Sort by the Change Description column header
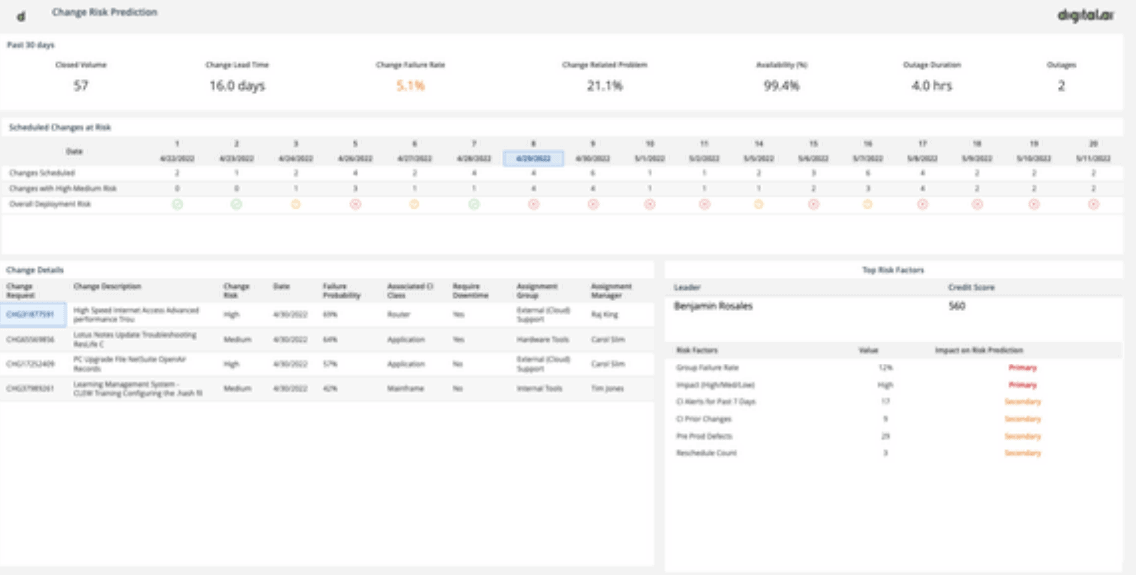The width and height of the screenshot is (1141, 582). (108, 287)
